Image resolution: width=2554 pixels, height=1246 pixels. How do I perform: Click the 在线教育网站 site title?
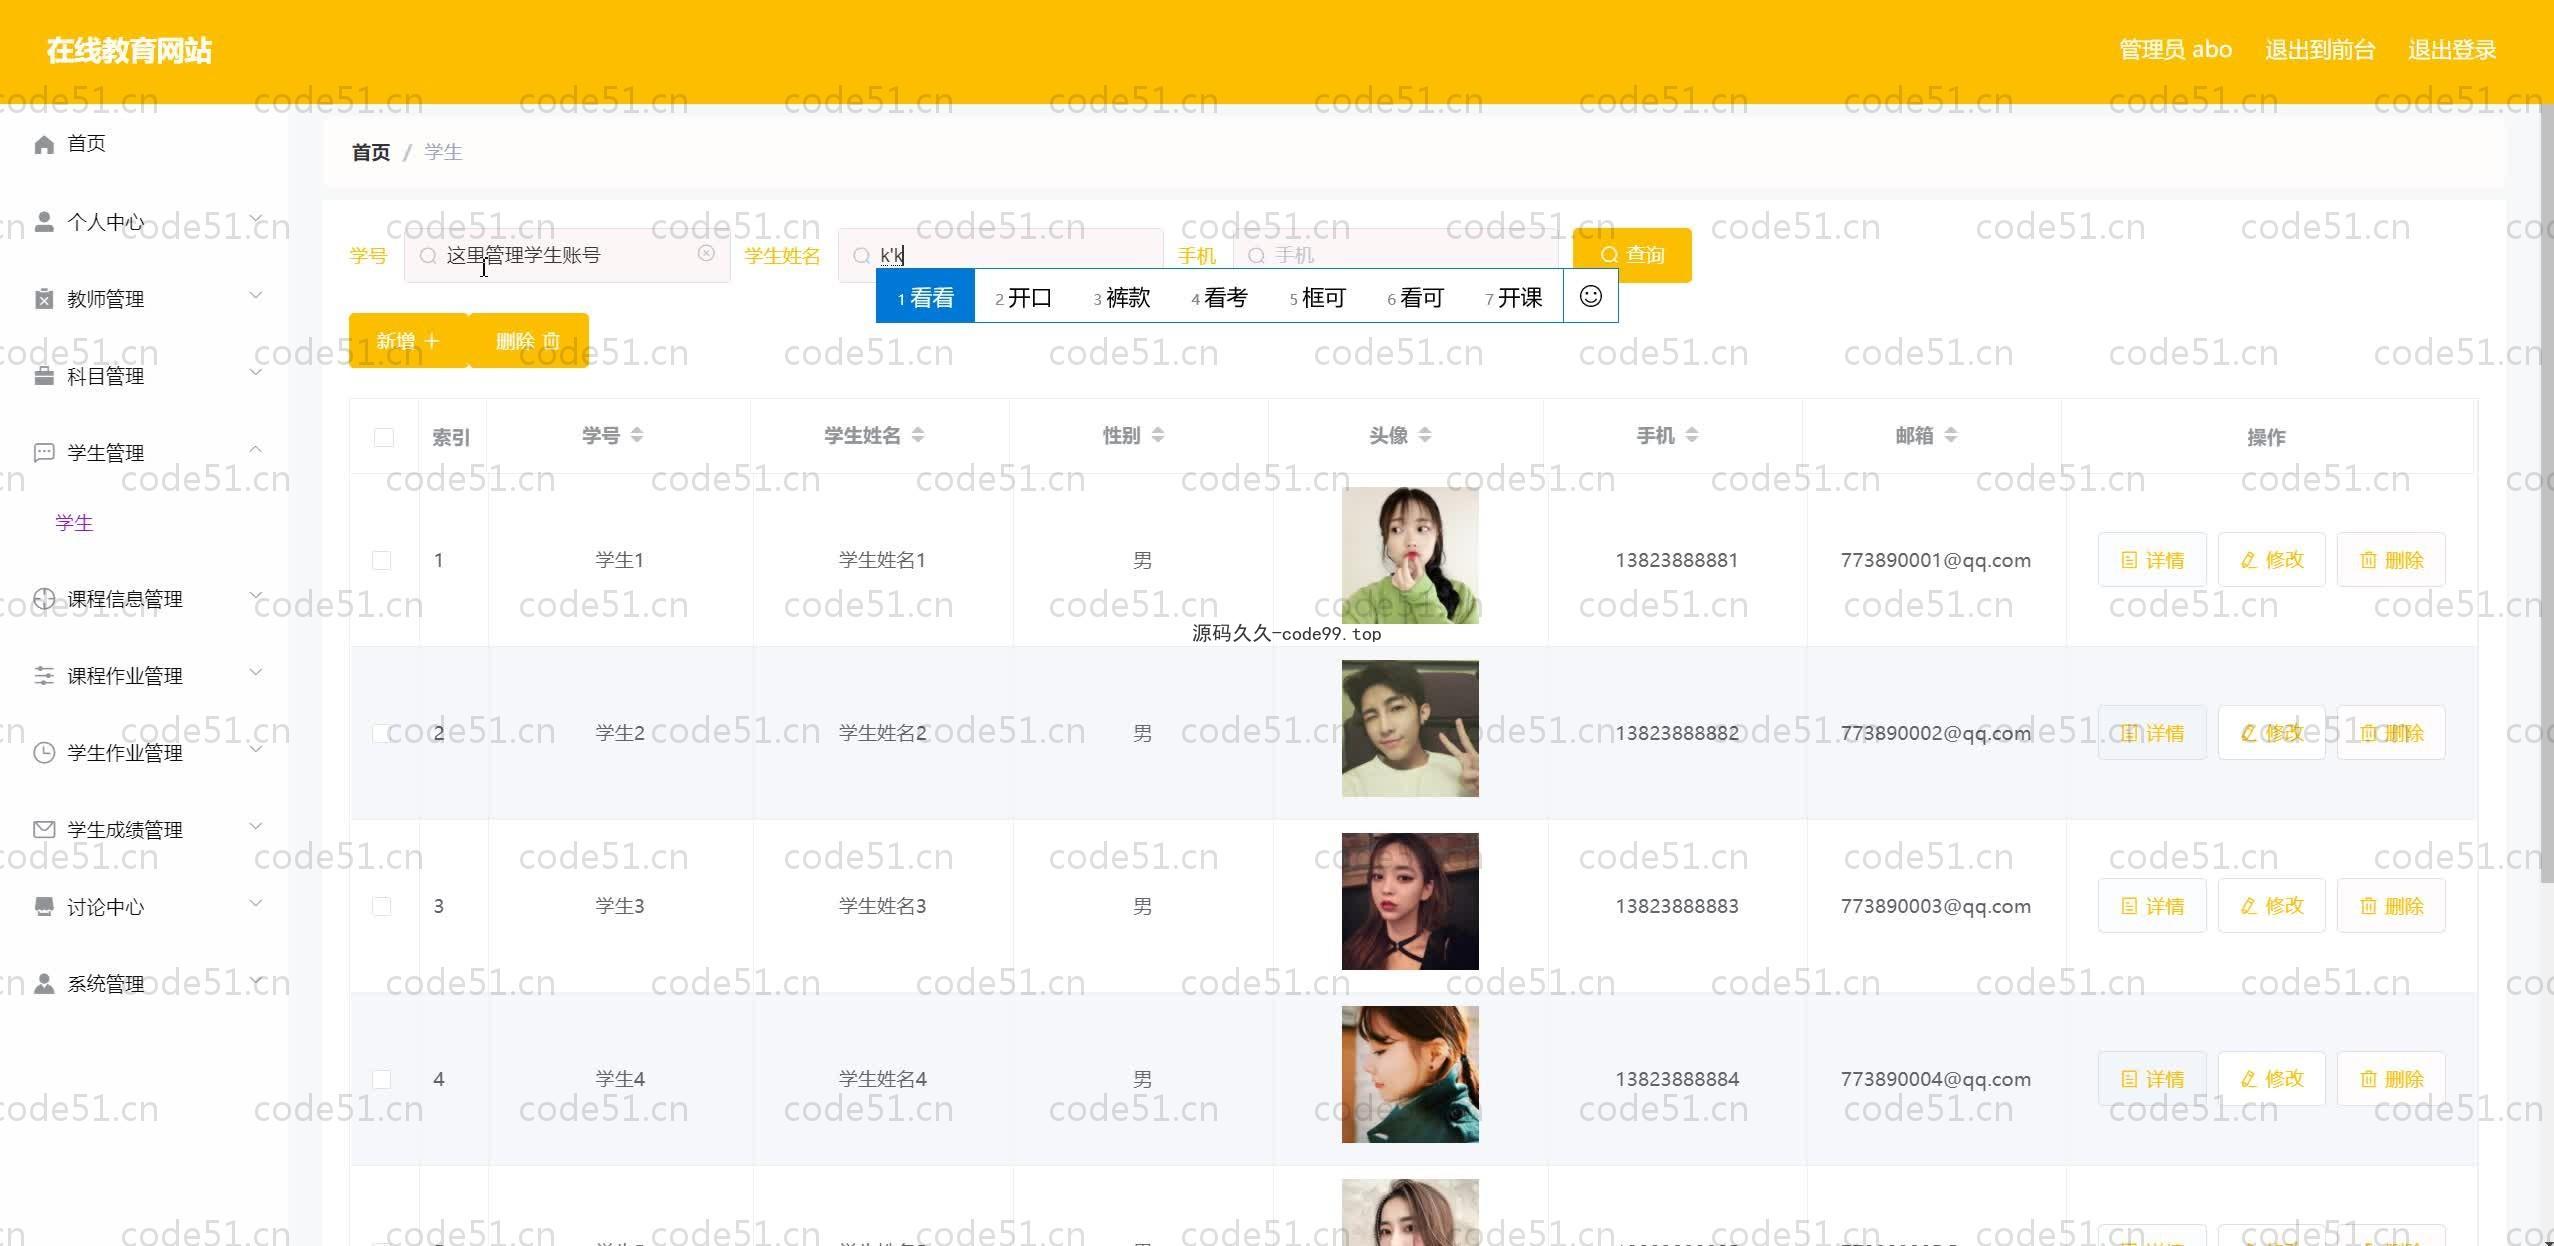(x=129, y=51)
